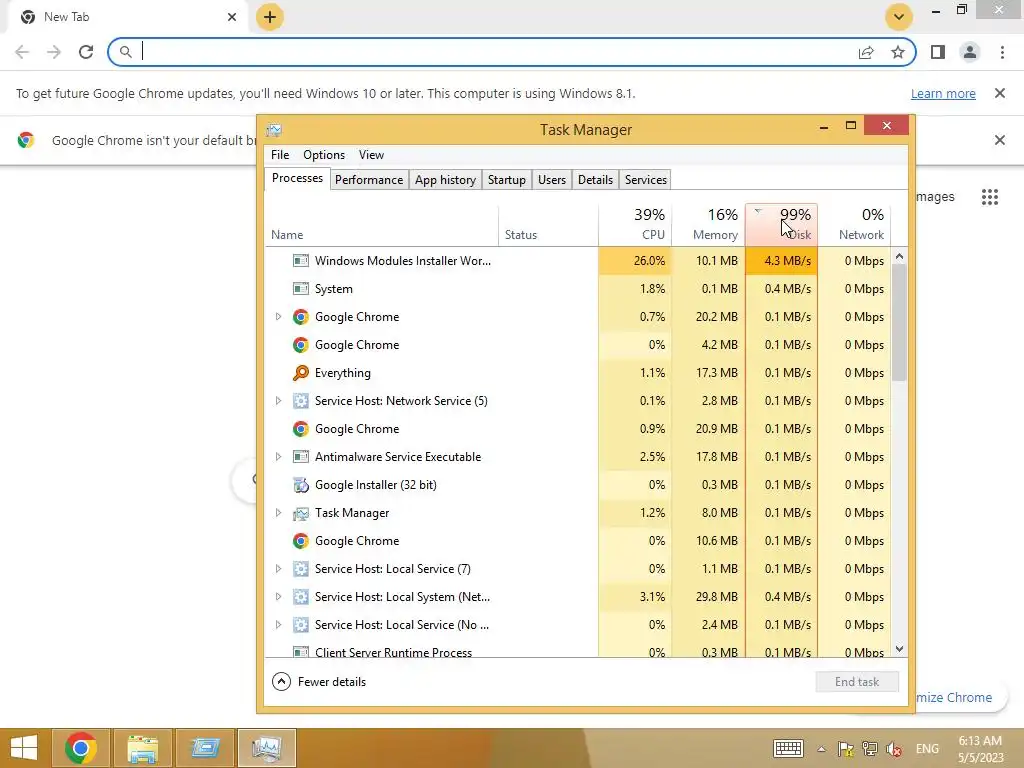Switch to the Details tab

click(595, 180)
